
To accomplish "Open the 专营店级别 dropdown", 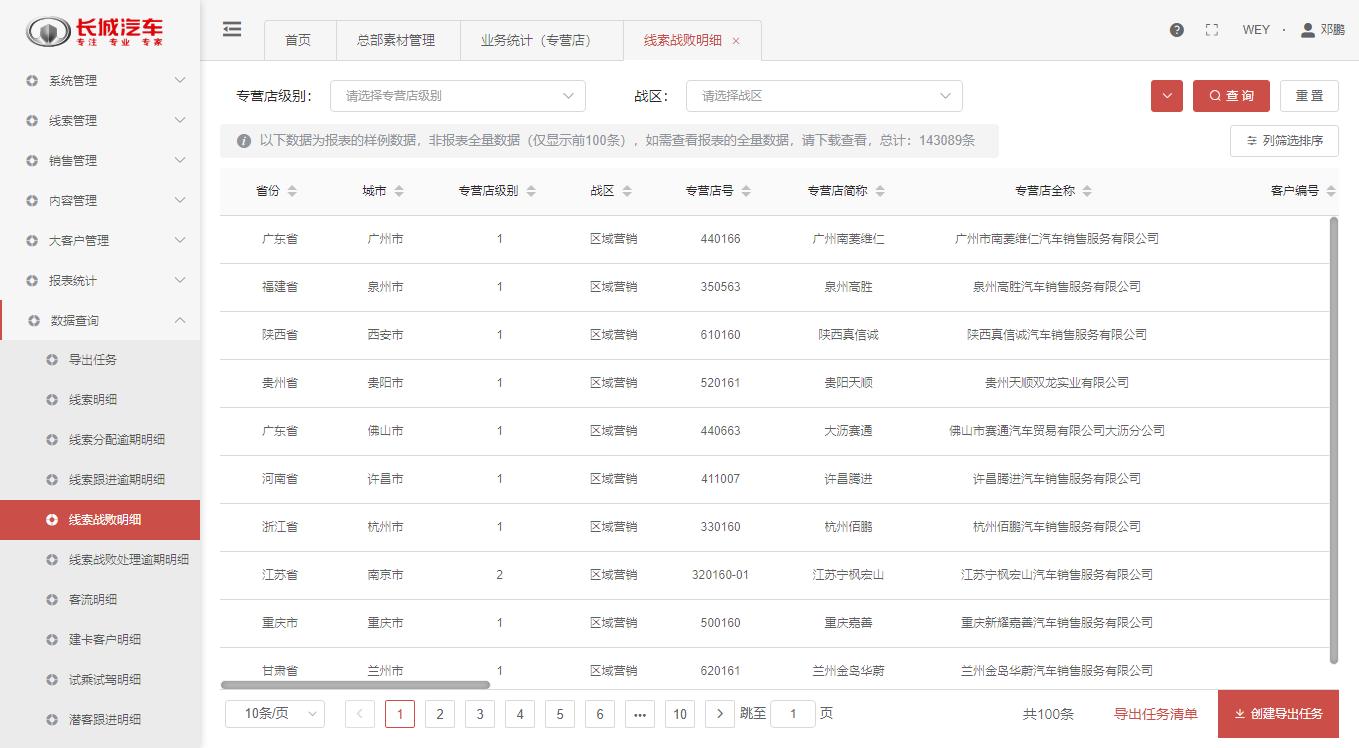I will coord(457,96).
